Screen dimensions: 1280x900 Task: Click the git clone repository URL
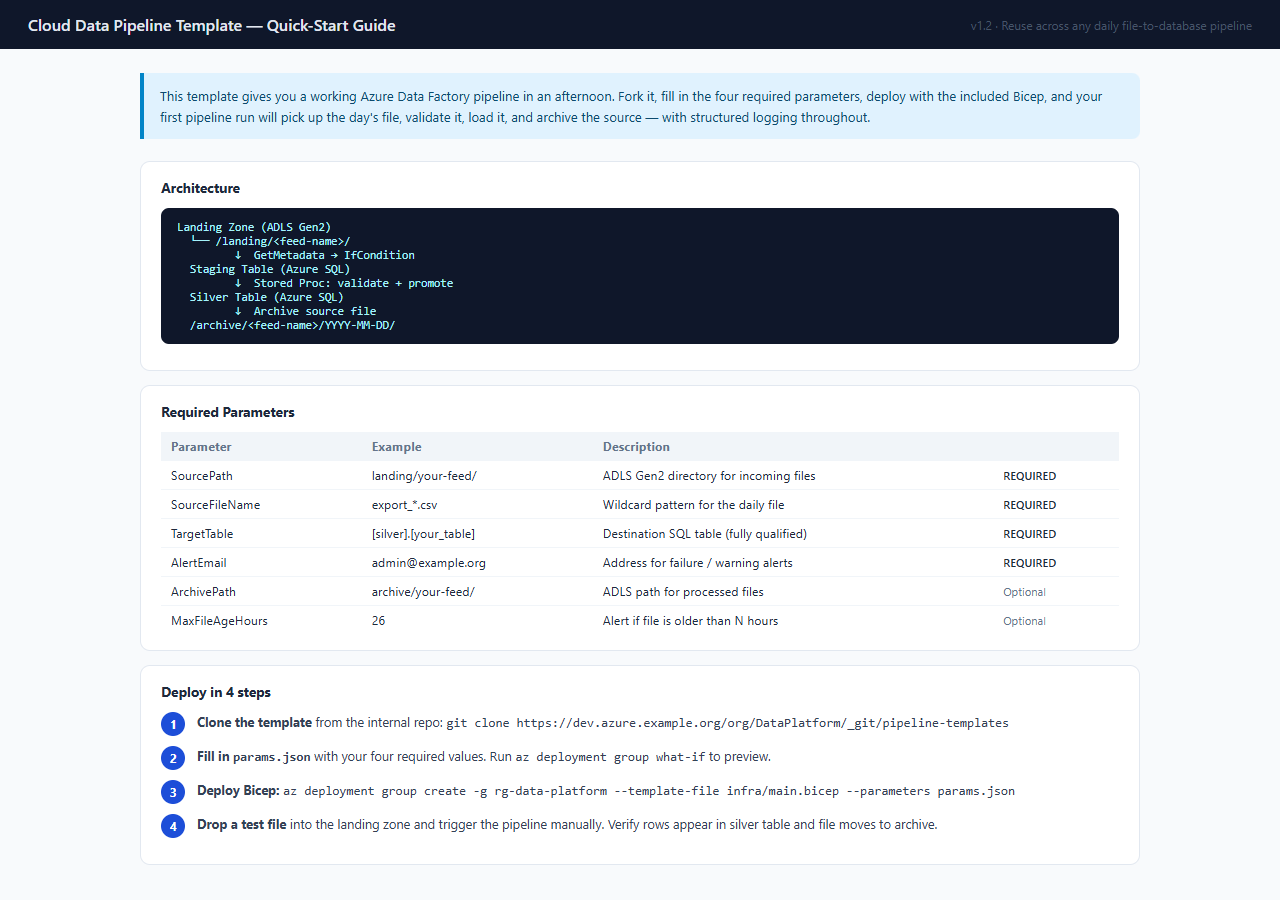tap(762, 723)
